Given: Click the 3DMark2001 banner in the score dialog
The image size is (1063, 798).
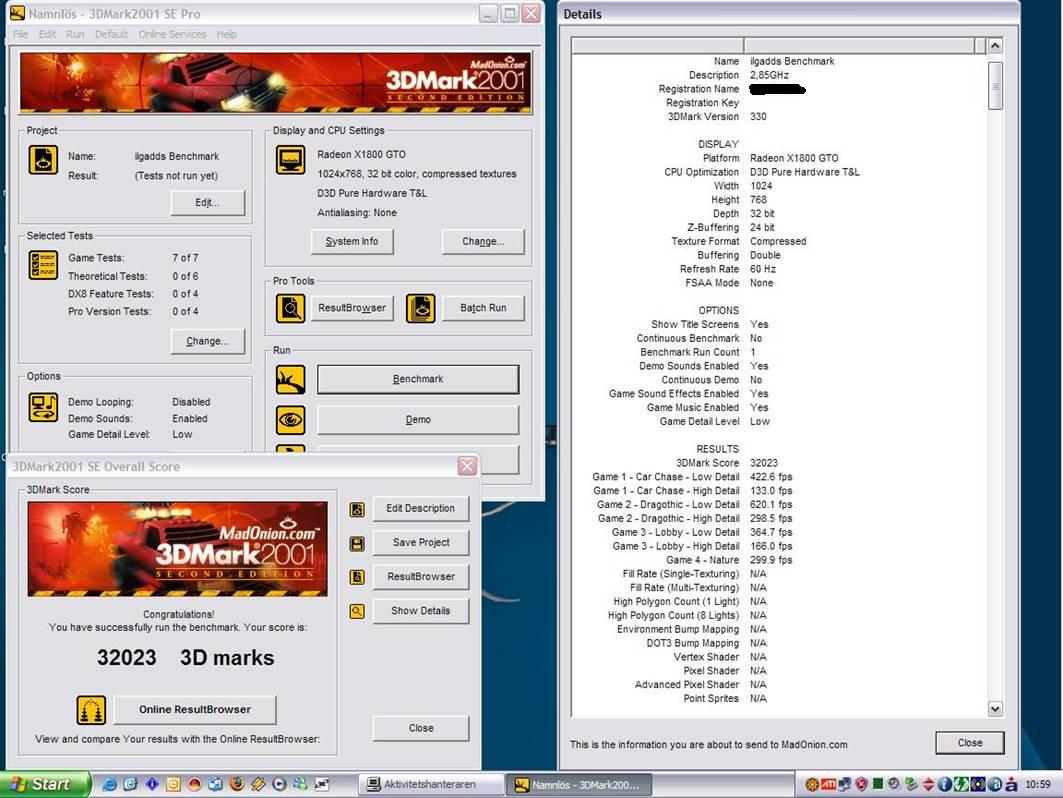Looking at the screenshot, I should pos(178,549).
